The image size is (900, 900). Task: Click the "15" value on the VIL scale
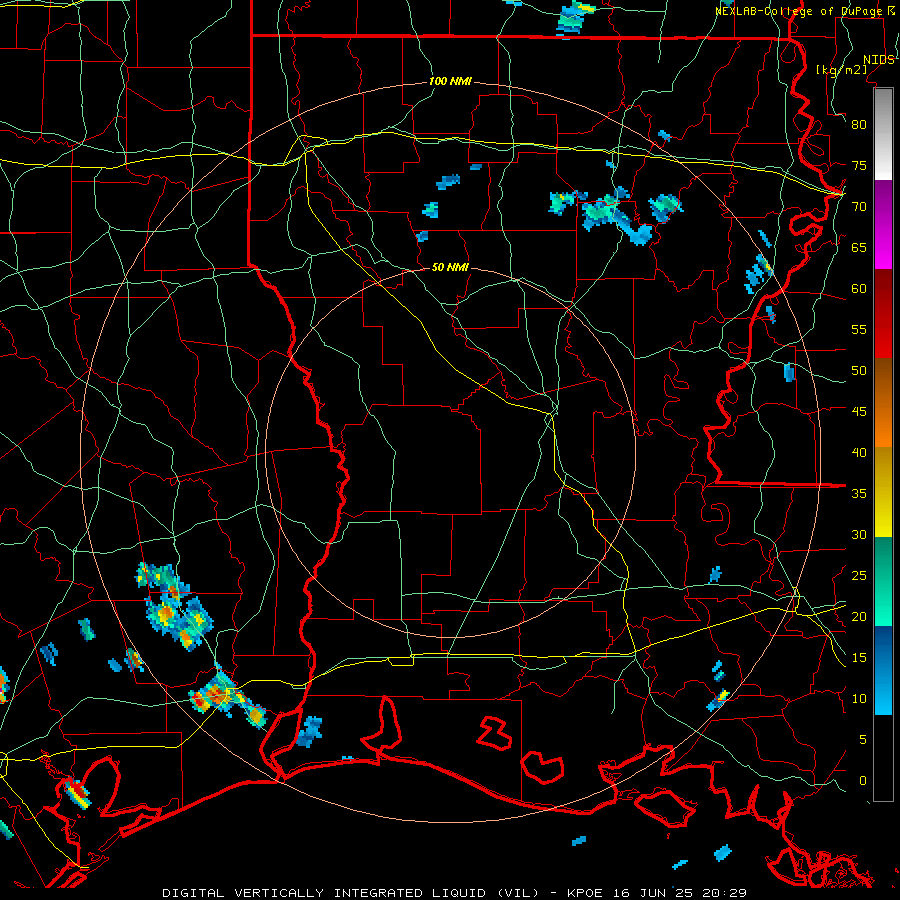click(x=859, y=658)
